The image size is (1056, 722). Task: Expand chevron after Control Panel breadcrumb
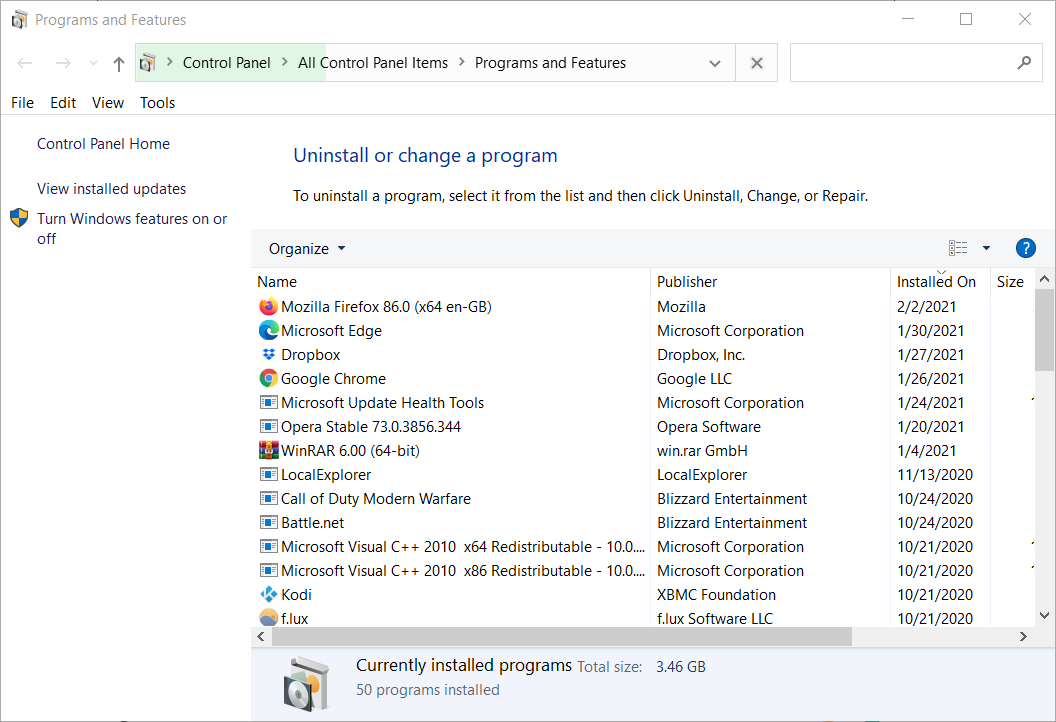tap(284, 62)
